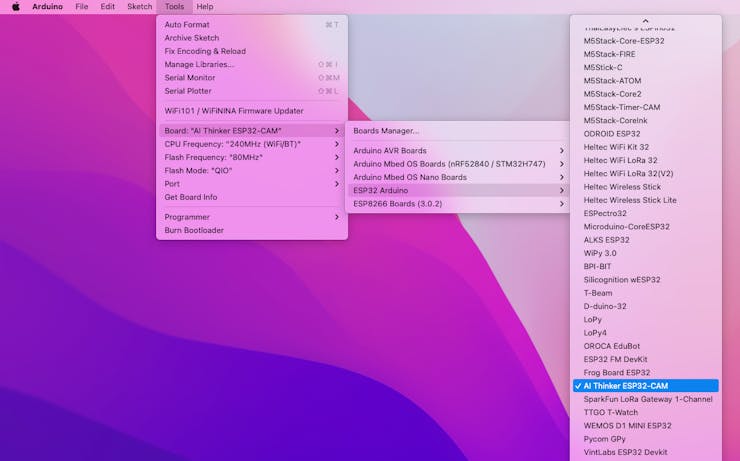Launch WiFi101 / WiFiNINA Firmware Updater

(252, 111)
